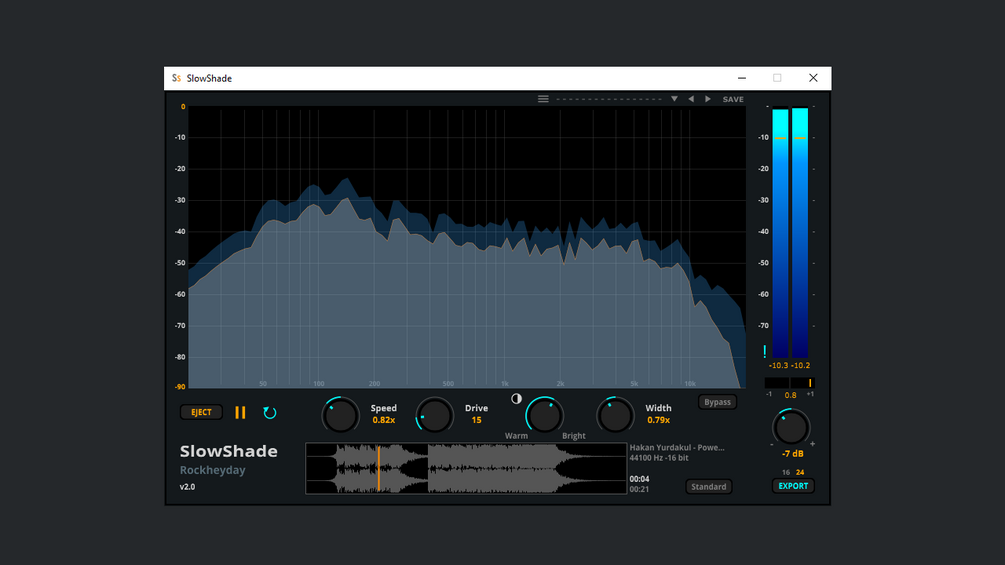Click the left peak reading -10.3
This screenshot has height=565, width=1005.
point(778,365)
